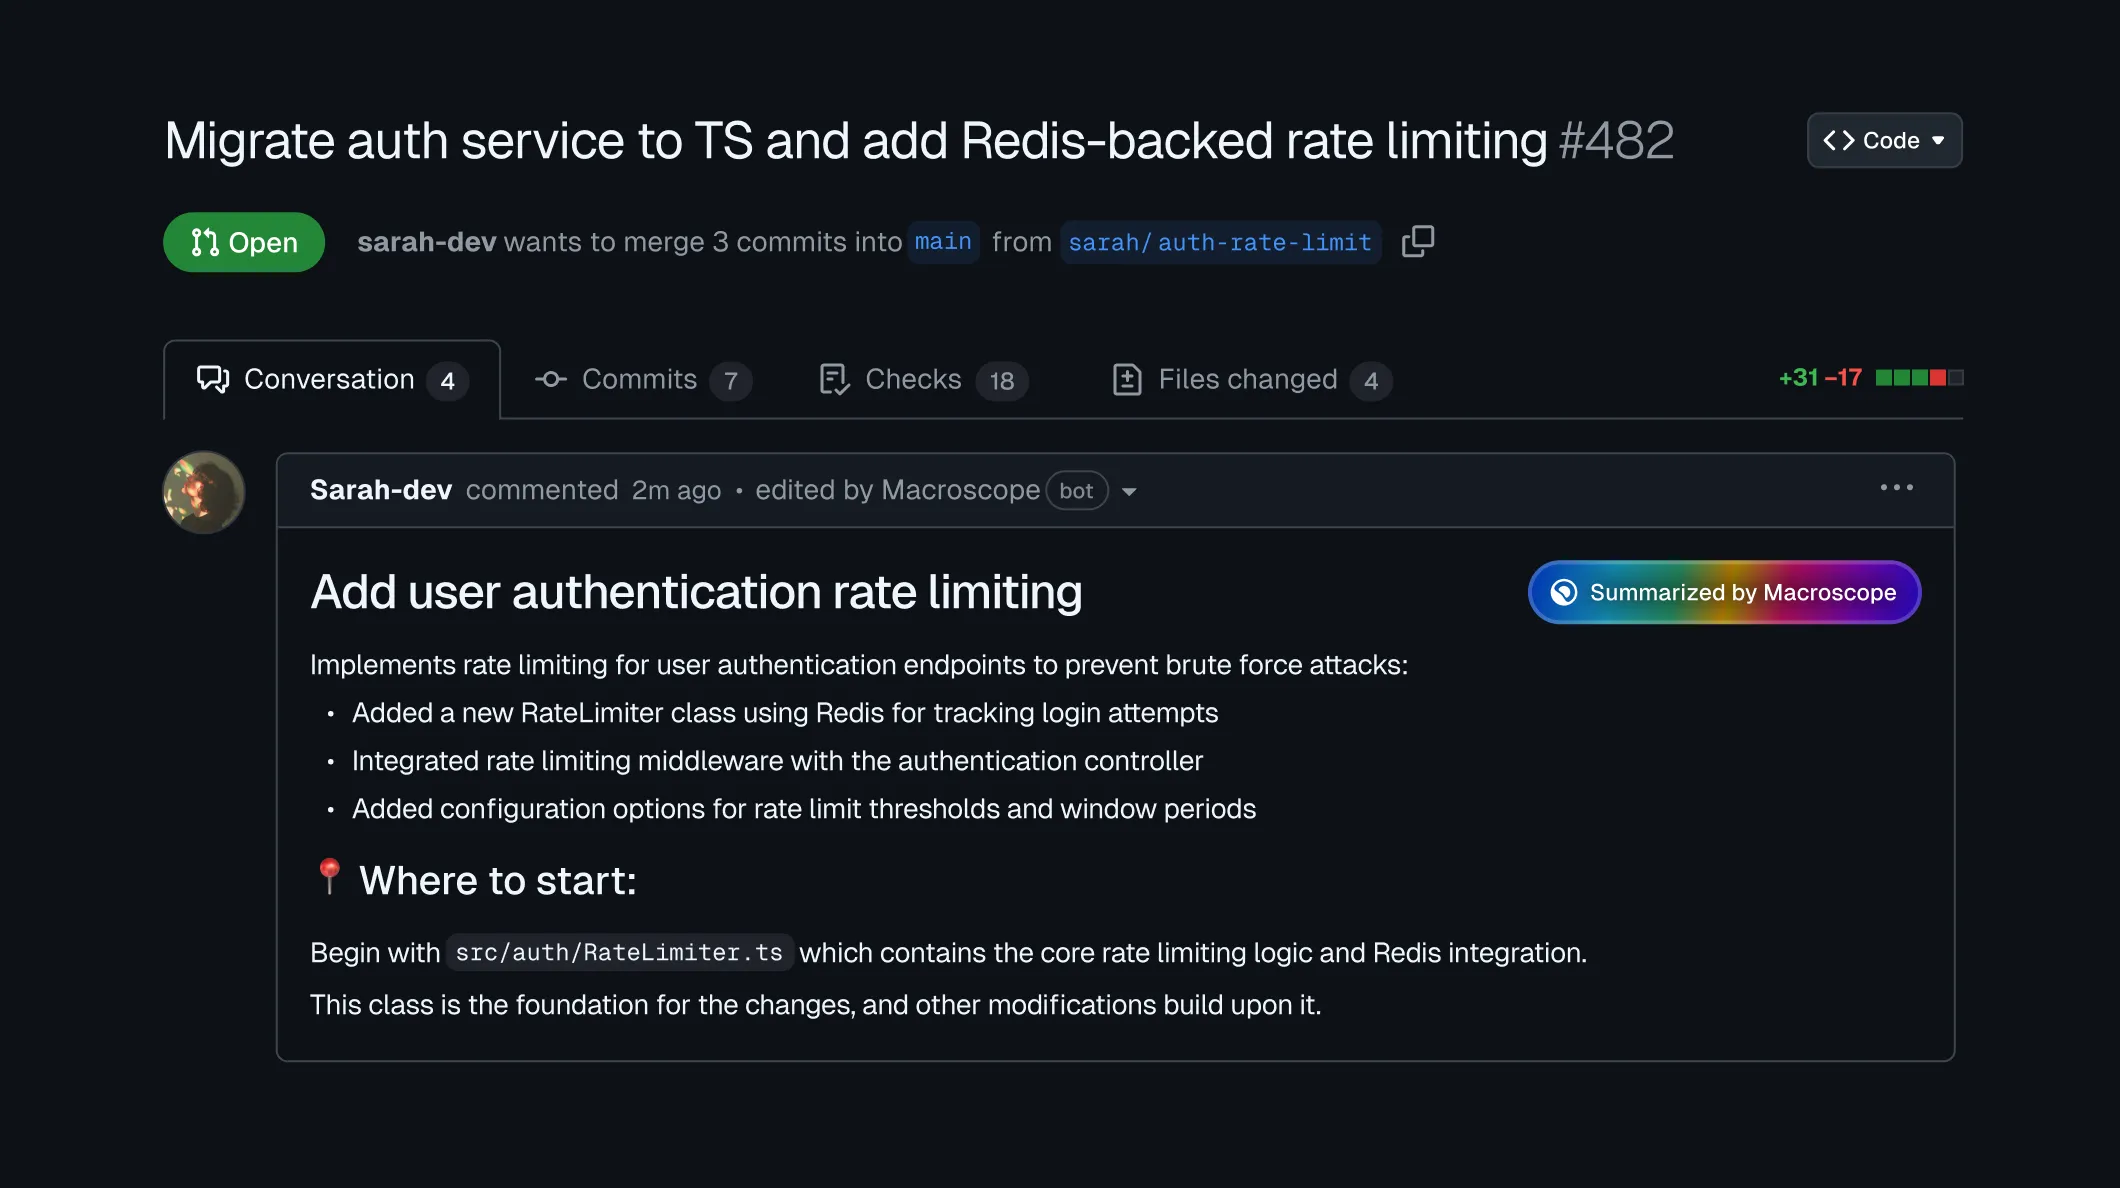
Task: Open the Code dropdown button
Action: (x=1884, y=140)
